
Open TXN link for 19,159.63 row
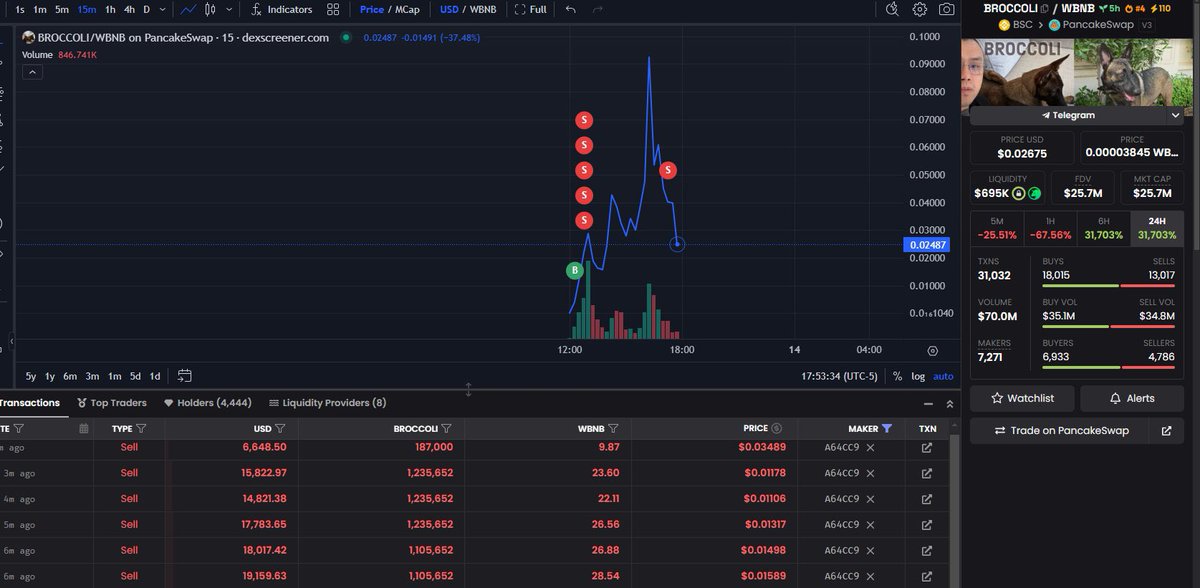pyautogui.click(x=927, y=576)
